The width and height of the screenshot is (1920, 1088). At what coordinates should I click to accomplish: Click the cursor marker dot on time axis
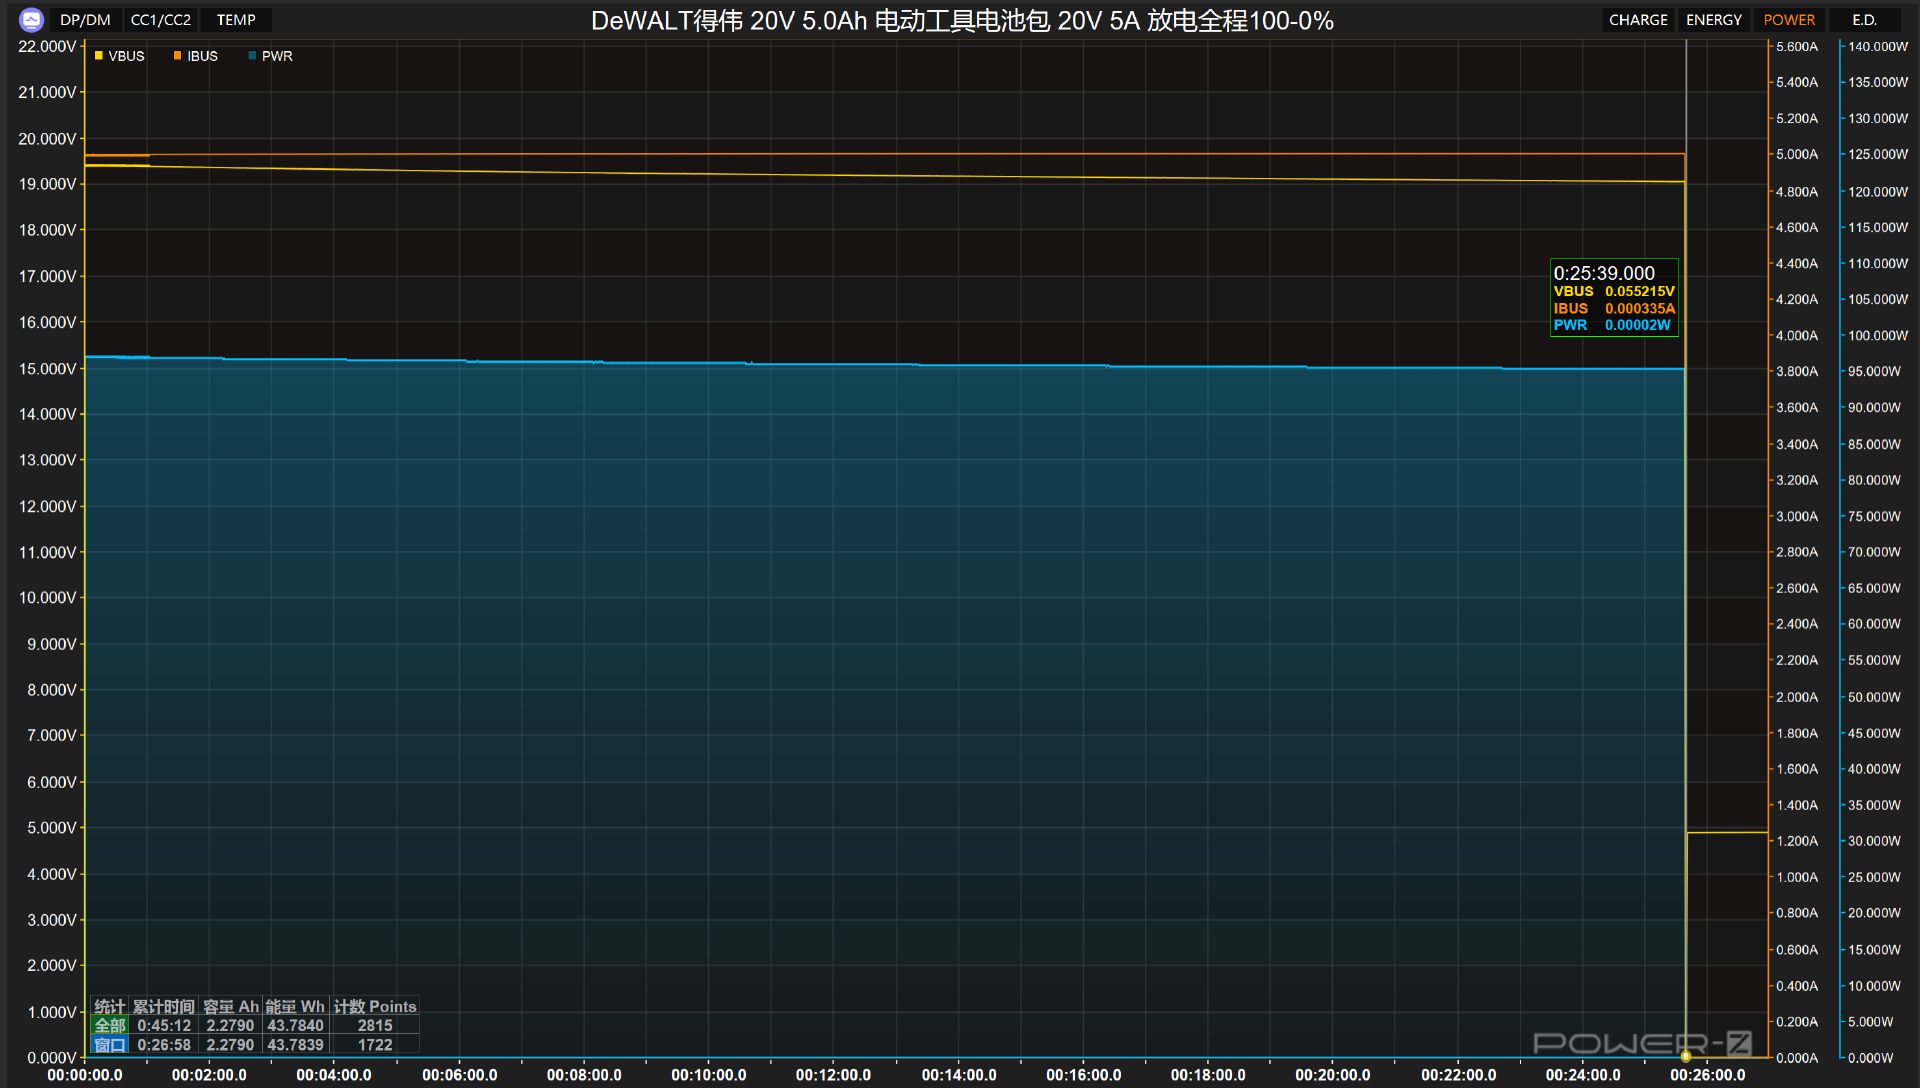coord(1686,1057)
